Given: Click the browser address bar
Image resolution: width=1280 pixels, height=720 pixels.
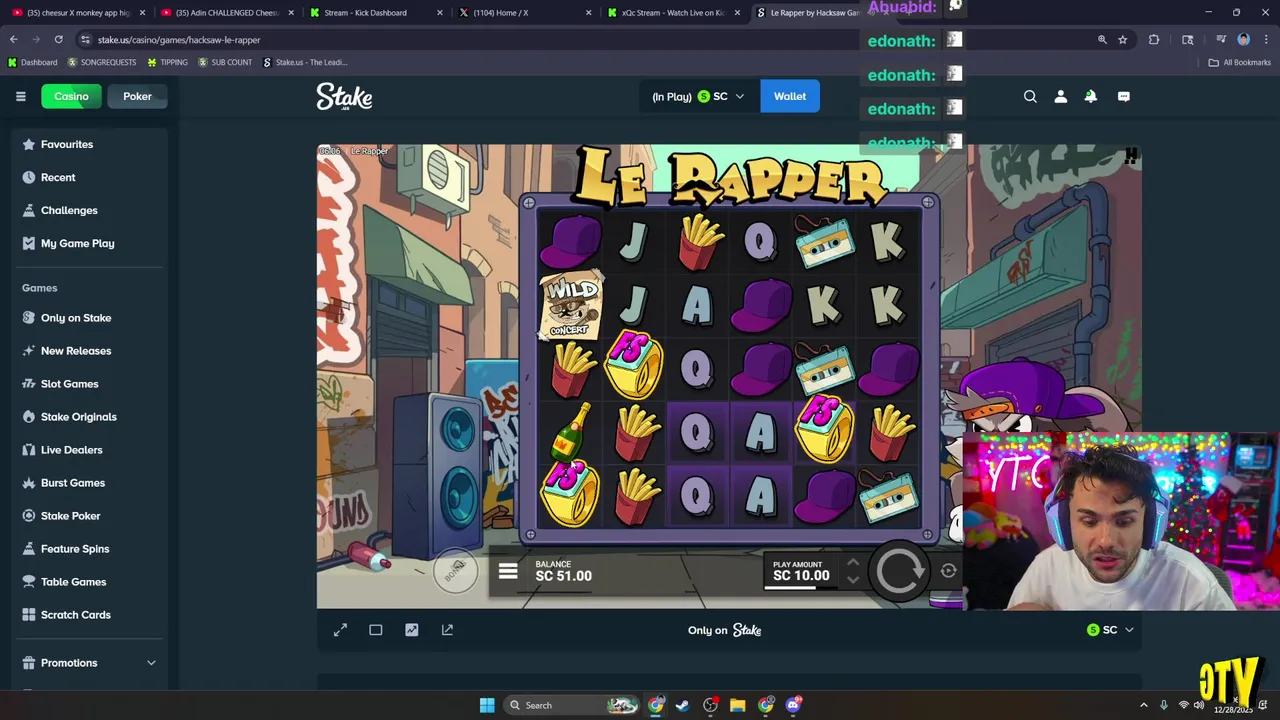Looking at the screenshot, I should (x=580, y=40).
